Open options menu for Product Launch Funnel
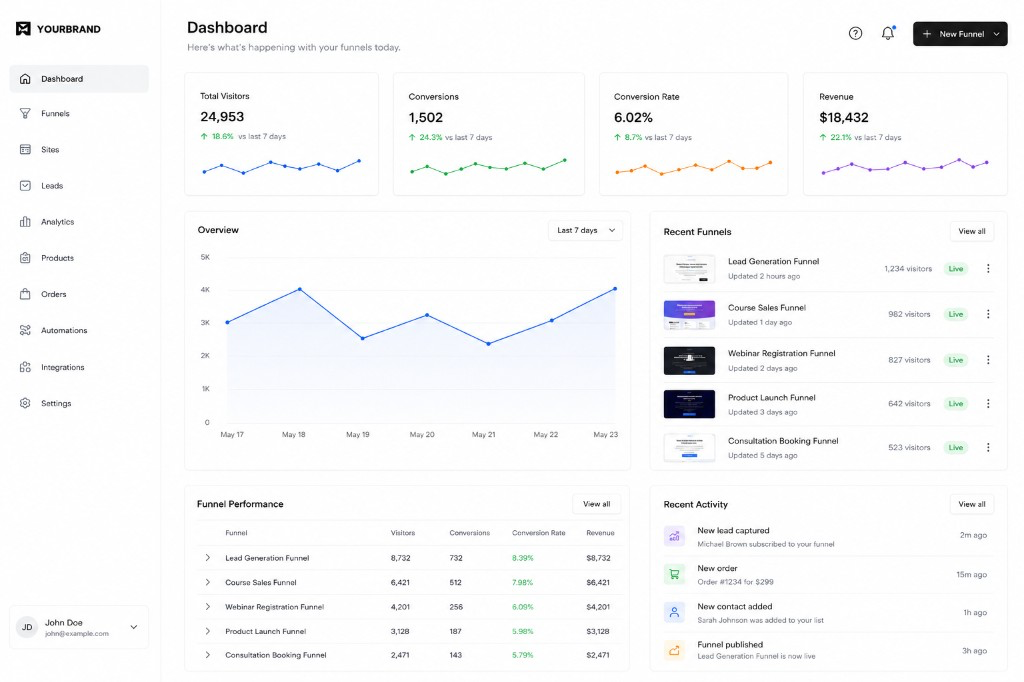The image size is (1024, 682). pos(988,404)
